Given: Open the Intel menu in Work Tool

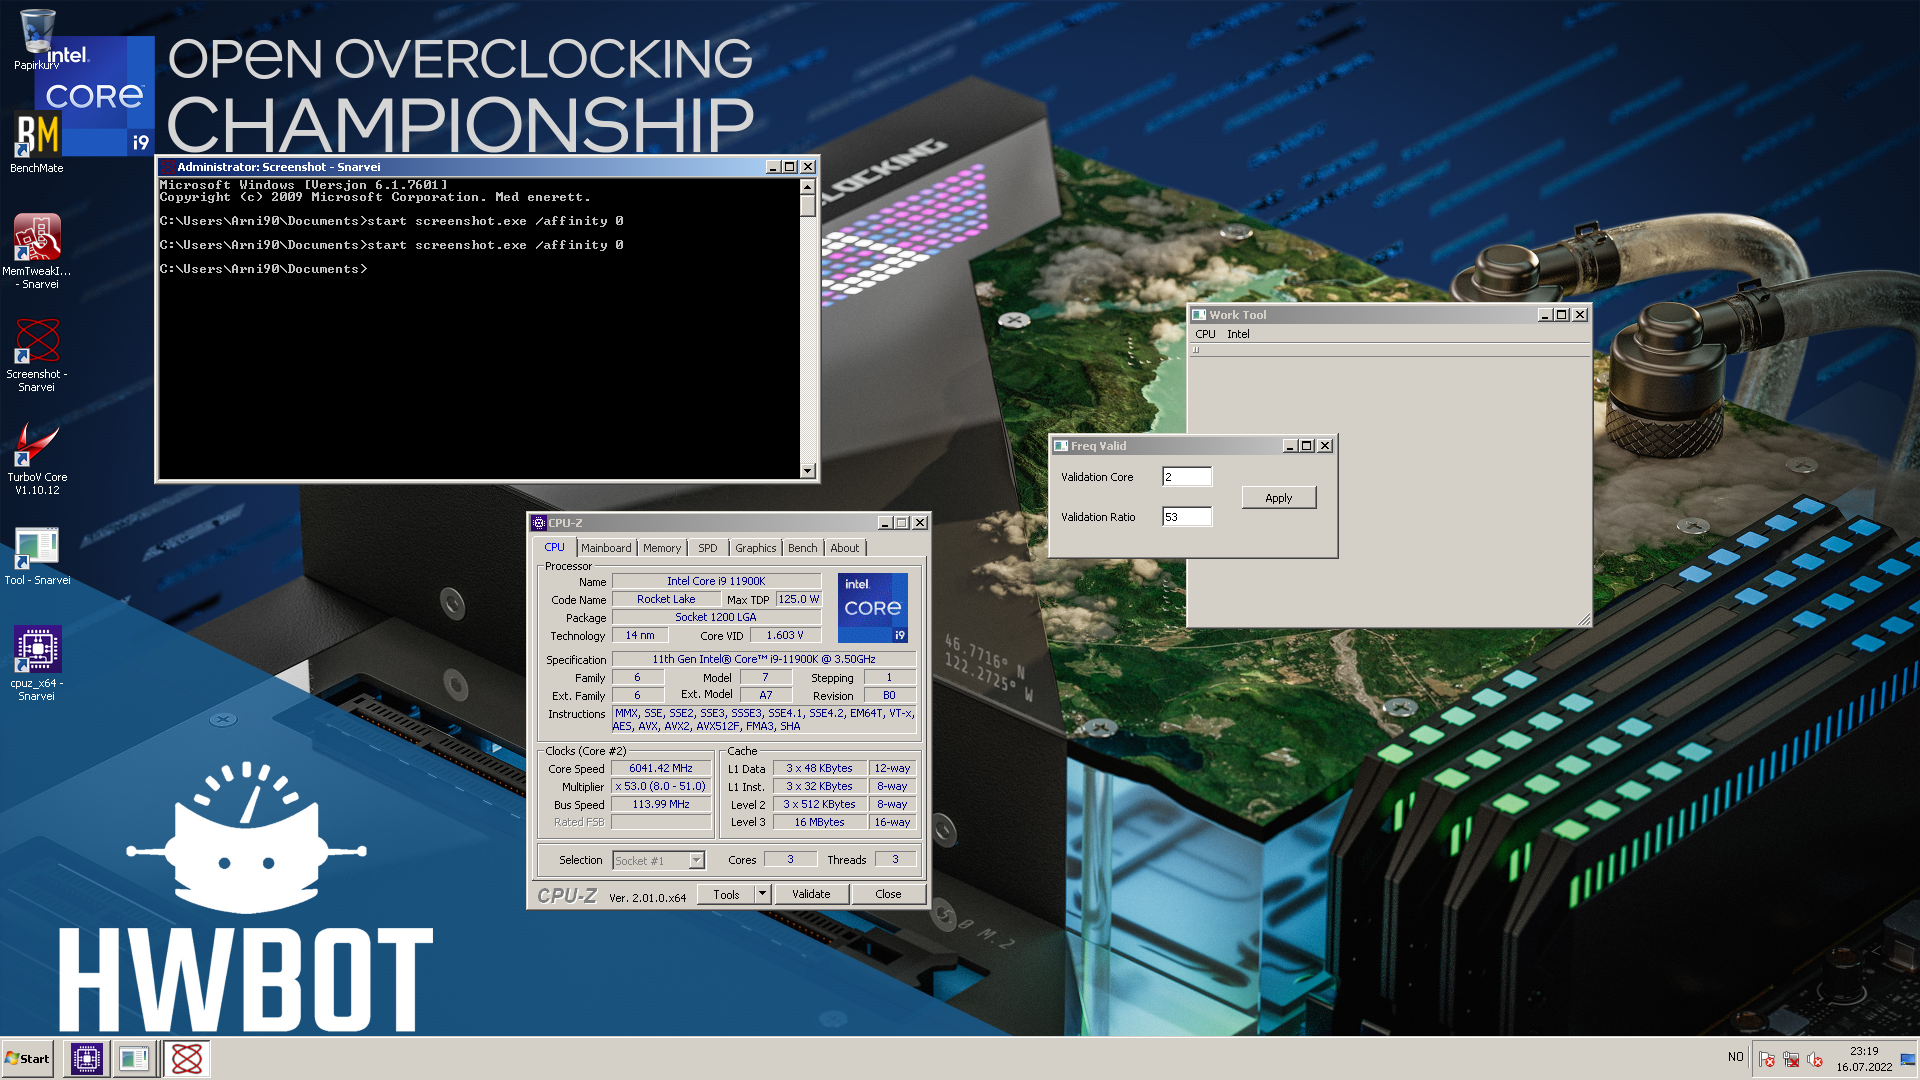Looking at the screenshot, I should (1238, 334).
